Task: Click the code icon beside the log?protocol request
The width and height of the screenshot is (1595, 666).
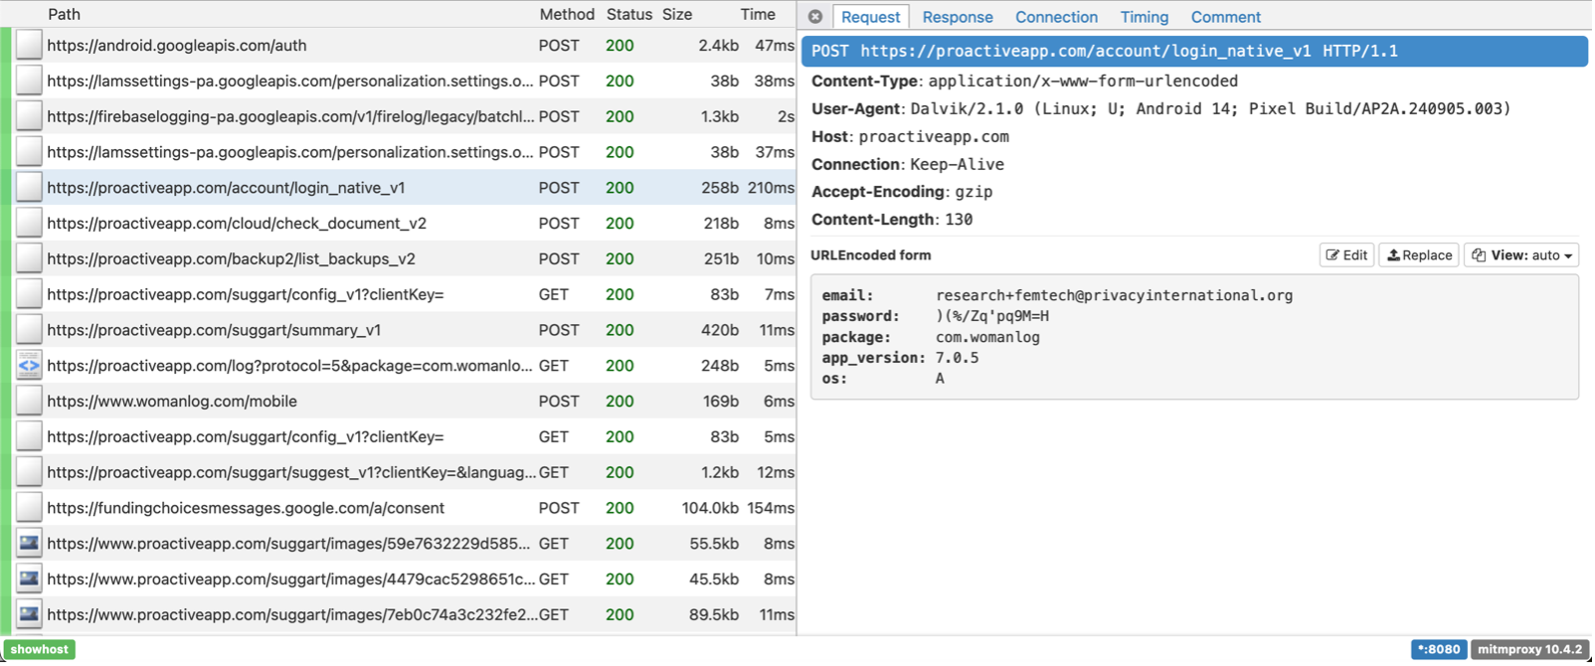Action: (29, 366)
